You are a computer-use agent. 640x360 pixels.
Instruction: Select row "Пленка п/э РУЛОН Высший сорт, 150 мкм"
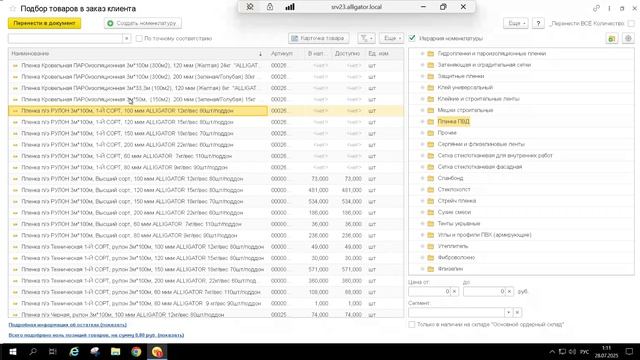[206, 201]
